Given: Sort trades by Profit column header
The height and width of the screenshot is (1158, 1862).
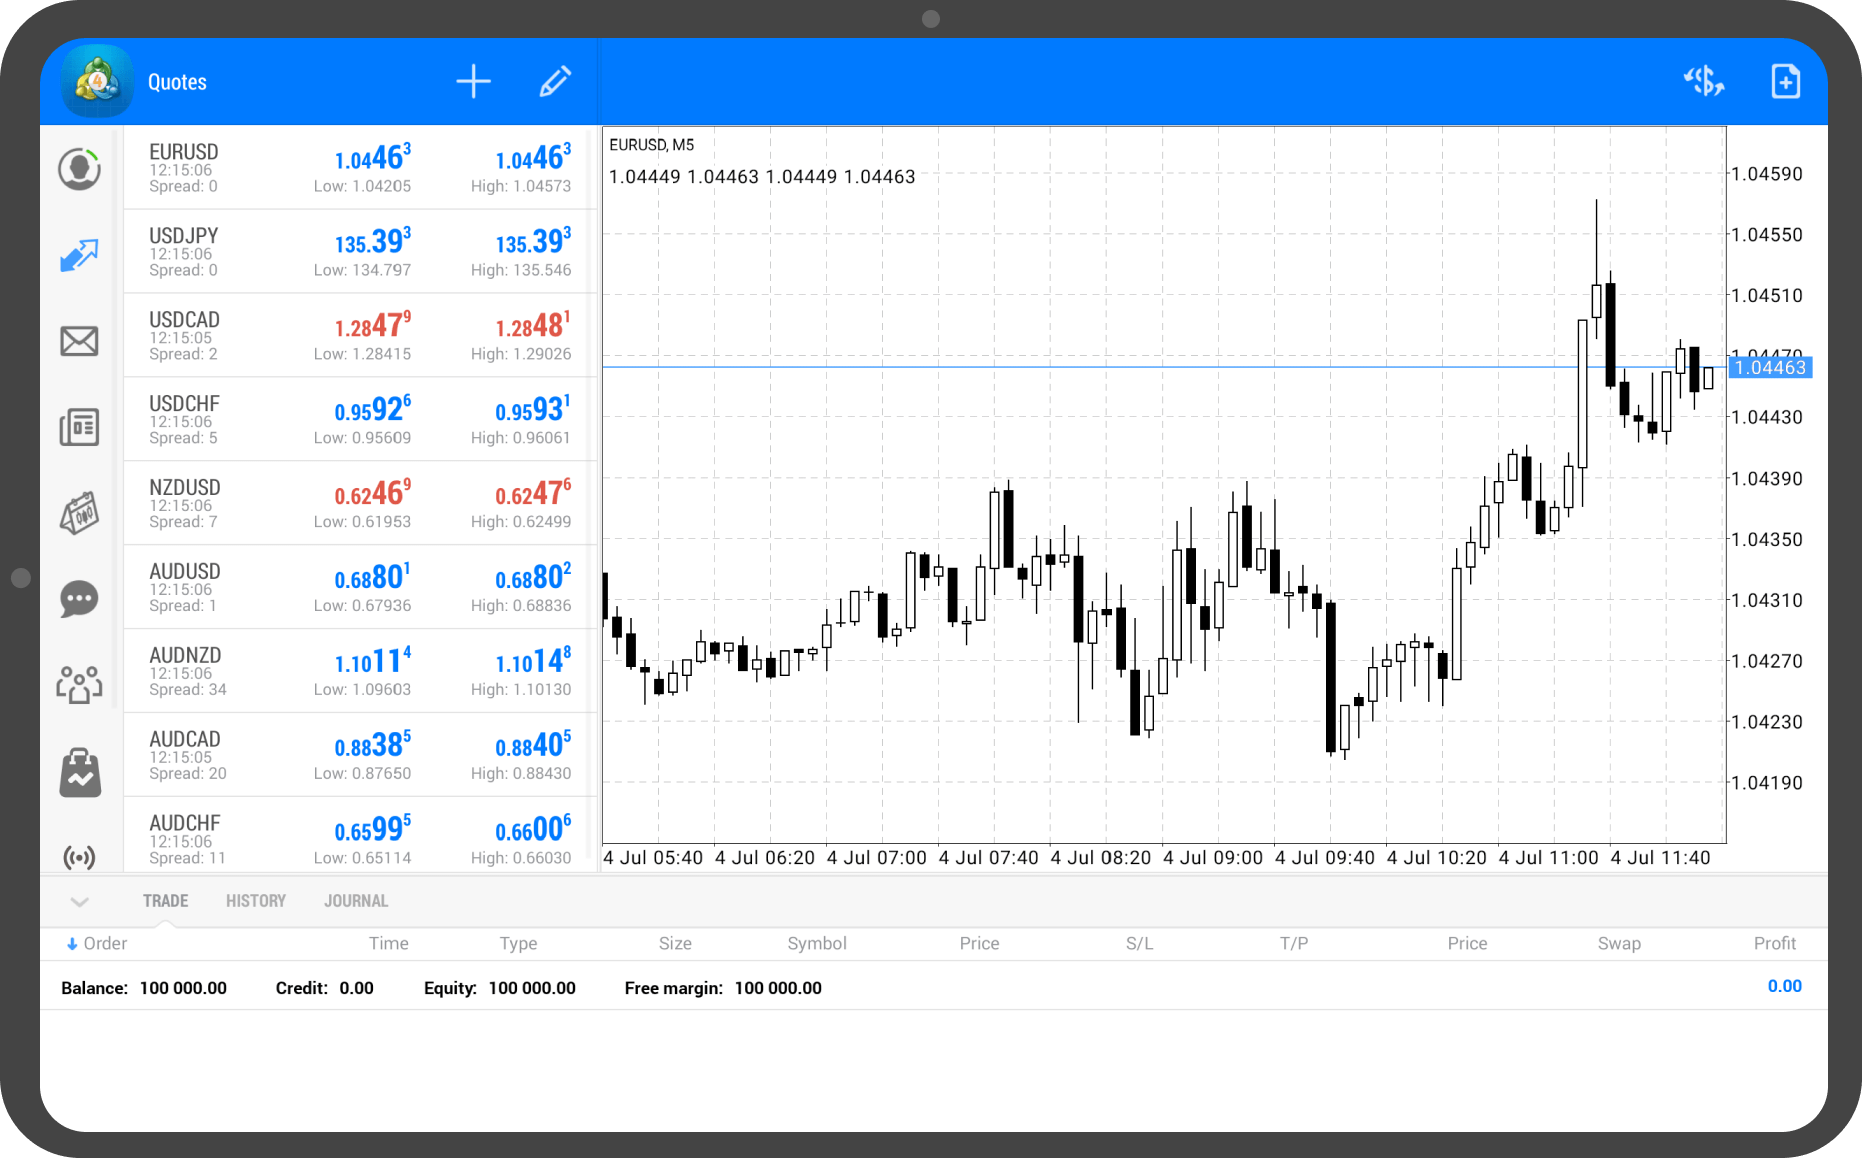Looking at the screenshot, I should (x=1774, y=943).
